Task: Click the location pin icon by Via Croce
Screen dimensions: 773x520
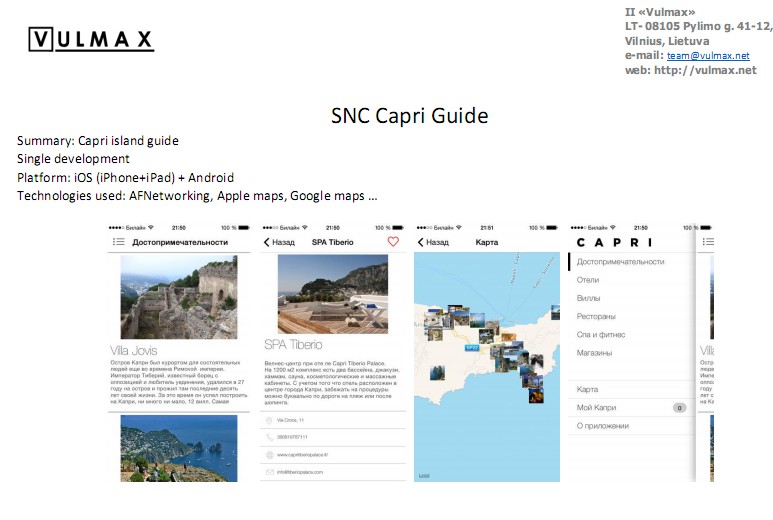Action: (269, 420)
